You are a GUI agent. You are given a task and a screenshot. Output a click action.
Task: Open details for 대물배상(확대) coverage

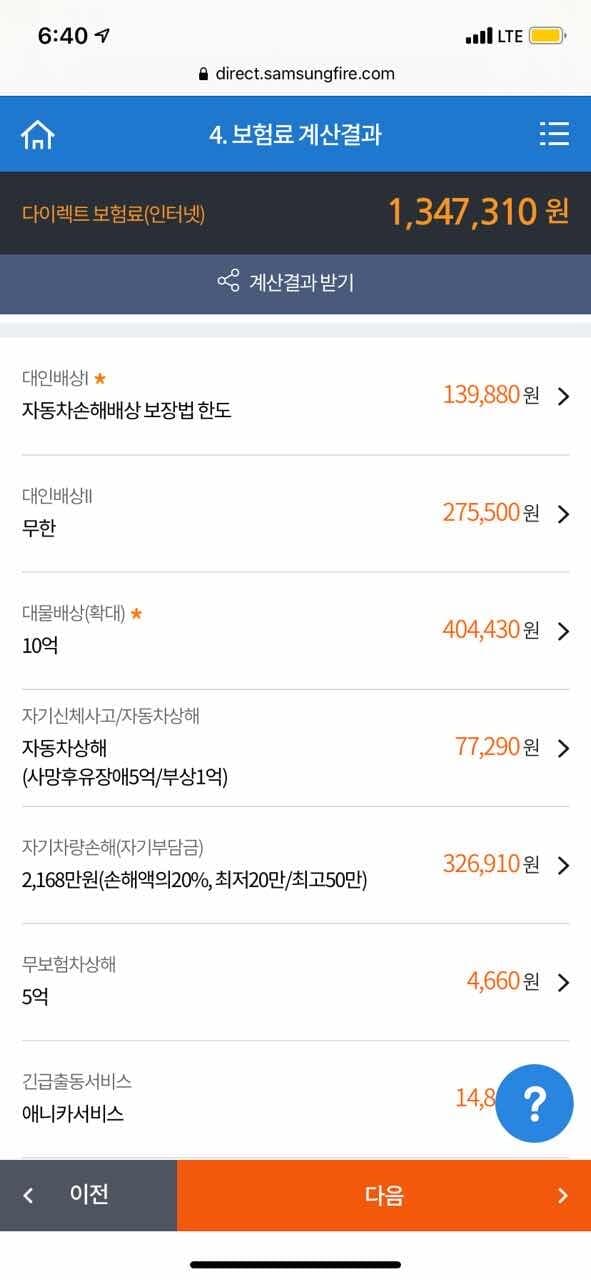click(560, 631)
